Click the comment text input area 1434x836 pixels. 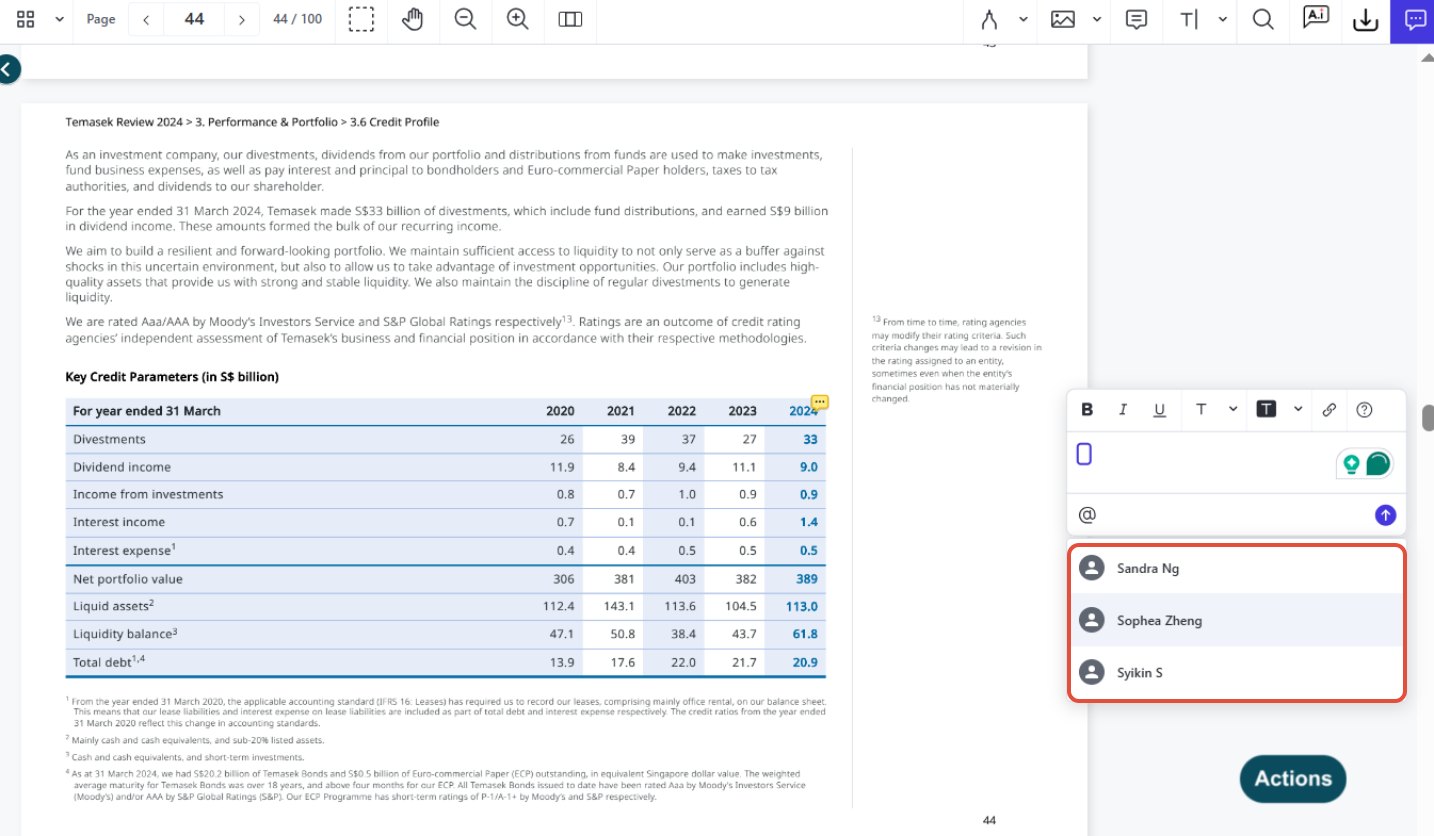pyautogui.click(x=1200, y=460)
